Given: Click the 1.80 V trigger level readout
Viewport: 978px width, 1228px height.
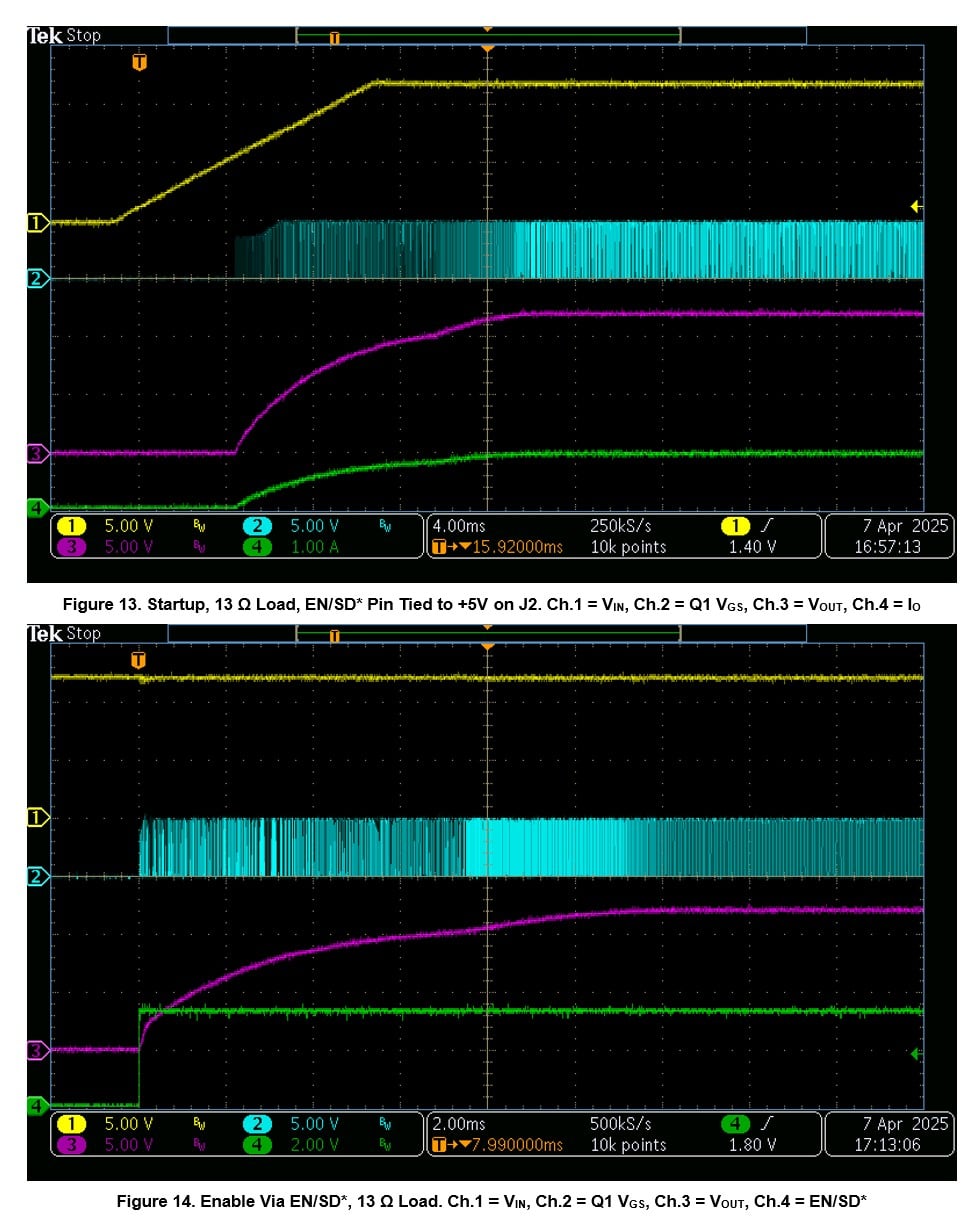Looking at the screenshot, I should pos(753,1145).
